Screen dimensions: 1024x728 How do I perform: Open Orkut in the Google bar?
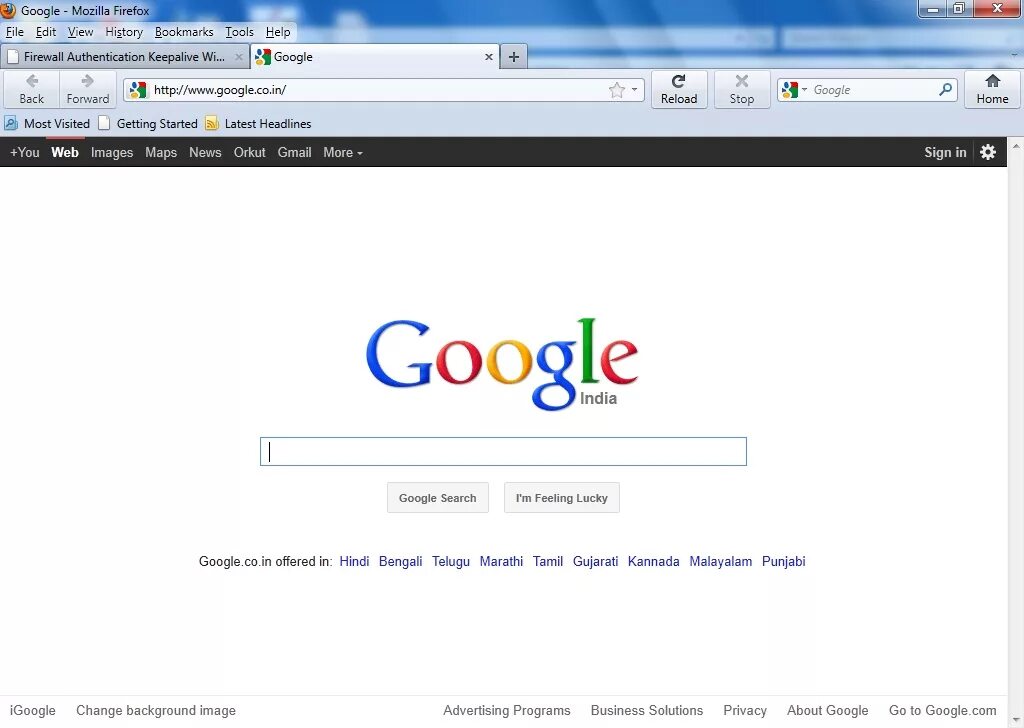(249, 152)
